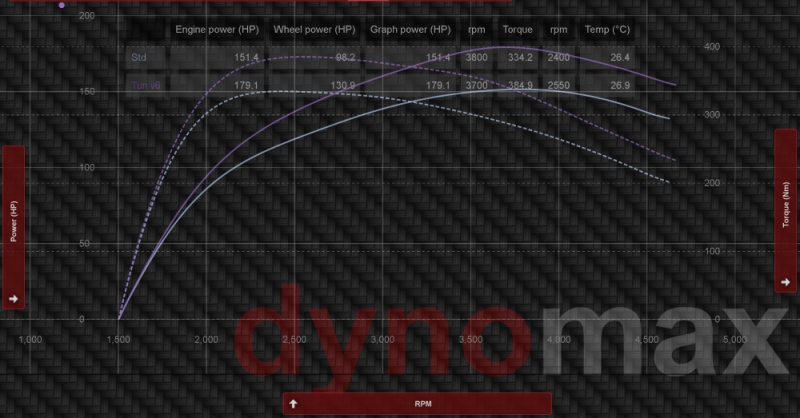Click the Temp (°C) column header
The width and height of the screenshot is (800, 418).
(x=607, y=30)
